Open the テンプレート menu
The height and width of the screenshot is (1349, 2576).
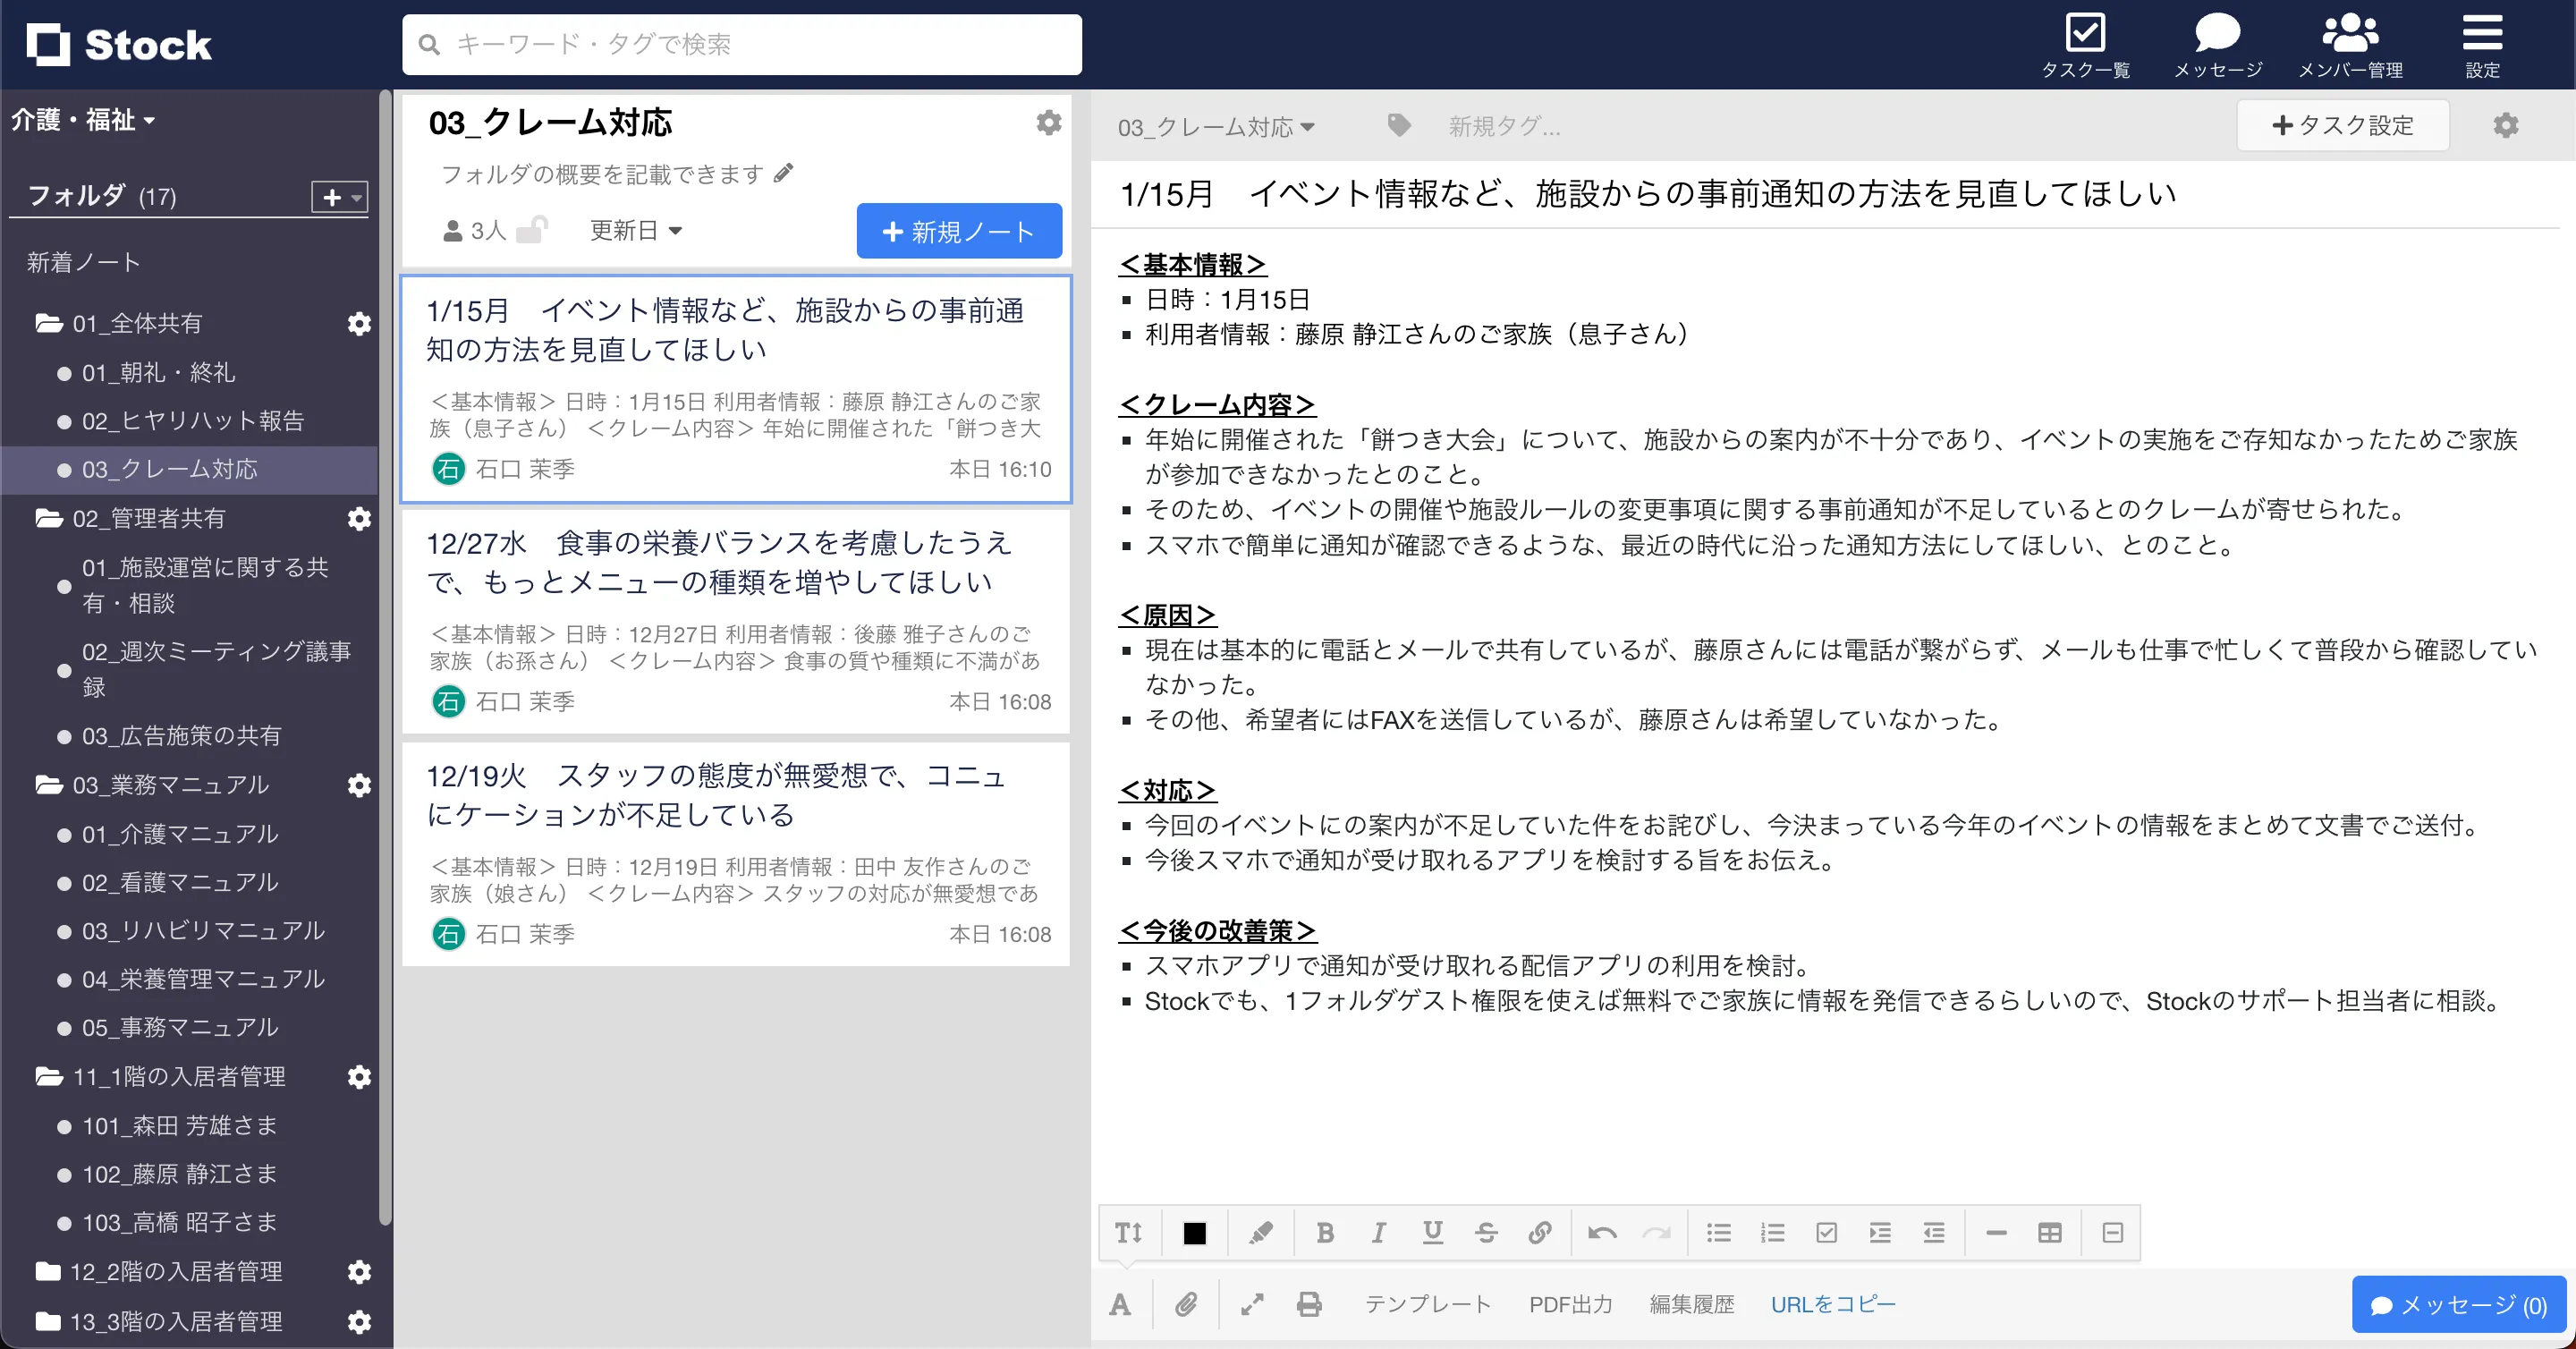(x=1428, y=1303)
